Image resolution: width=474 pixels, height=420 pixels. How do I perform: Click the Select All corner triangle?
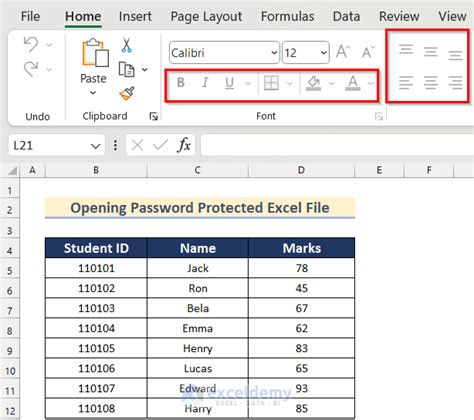(x=13, y=171)
